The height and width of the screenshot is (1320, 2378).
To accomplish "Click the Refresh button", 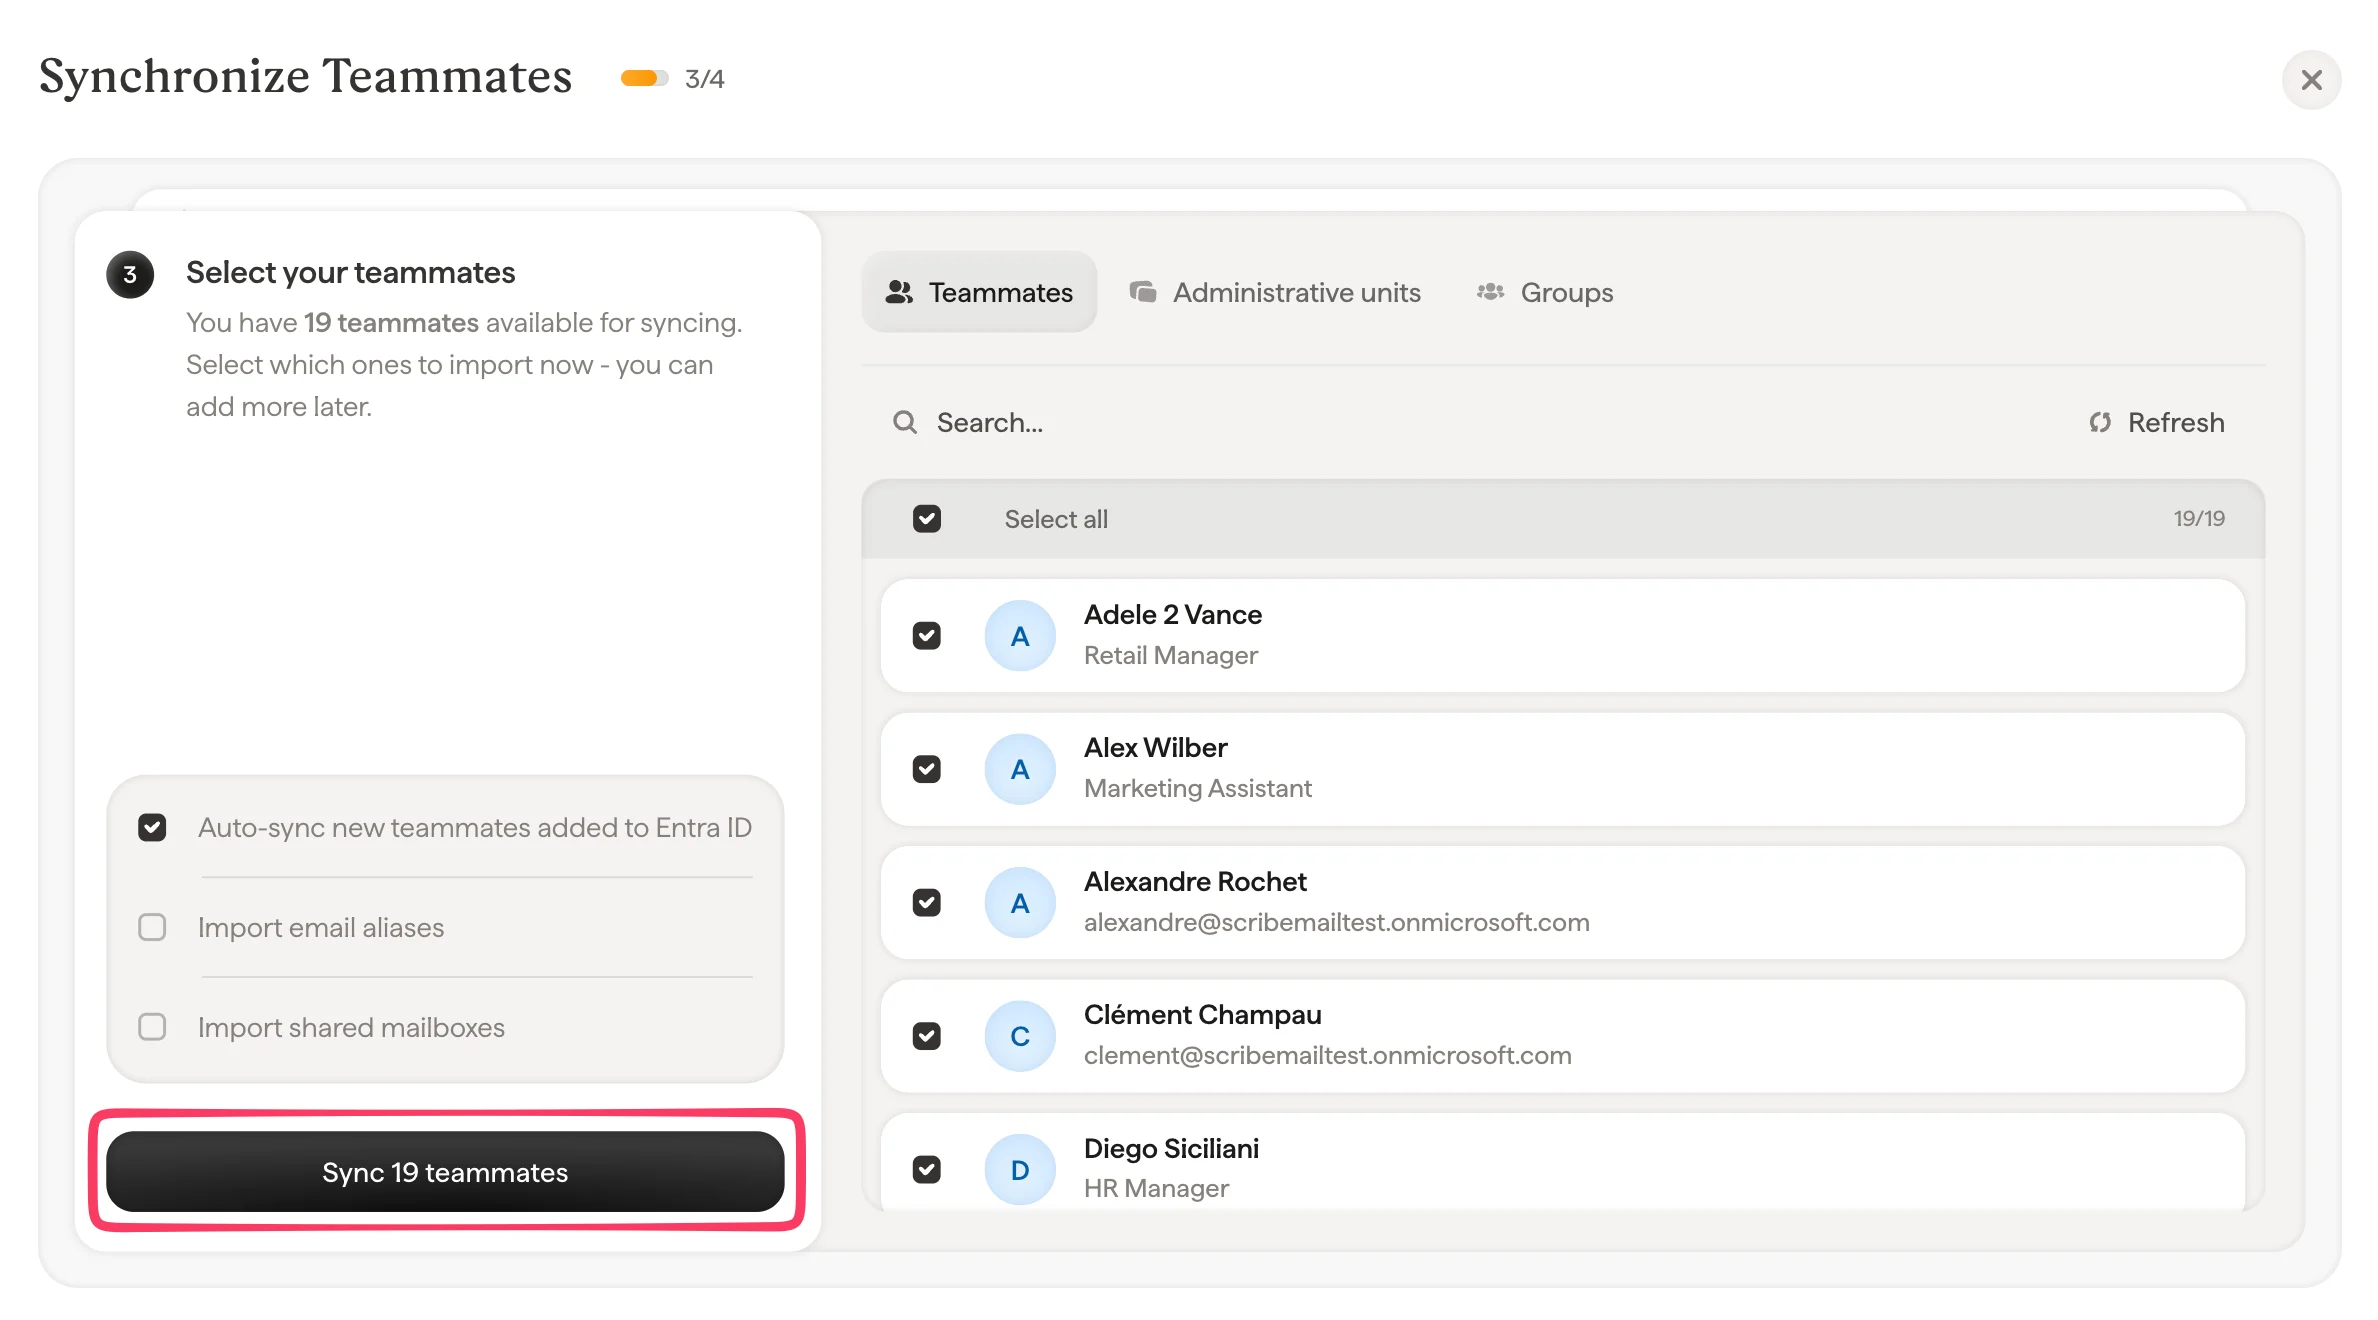I will tap(2157, 422).
